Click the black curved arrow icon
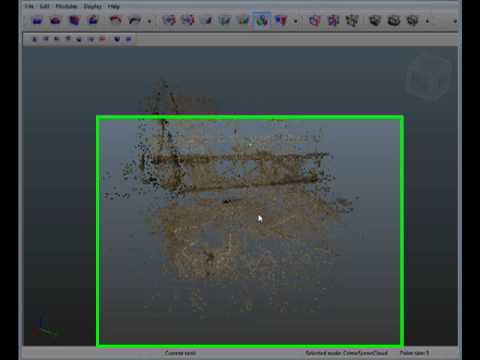 pyautogui.click(x=135, y=21)
